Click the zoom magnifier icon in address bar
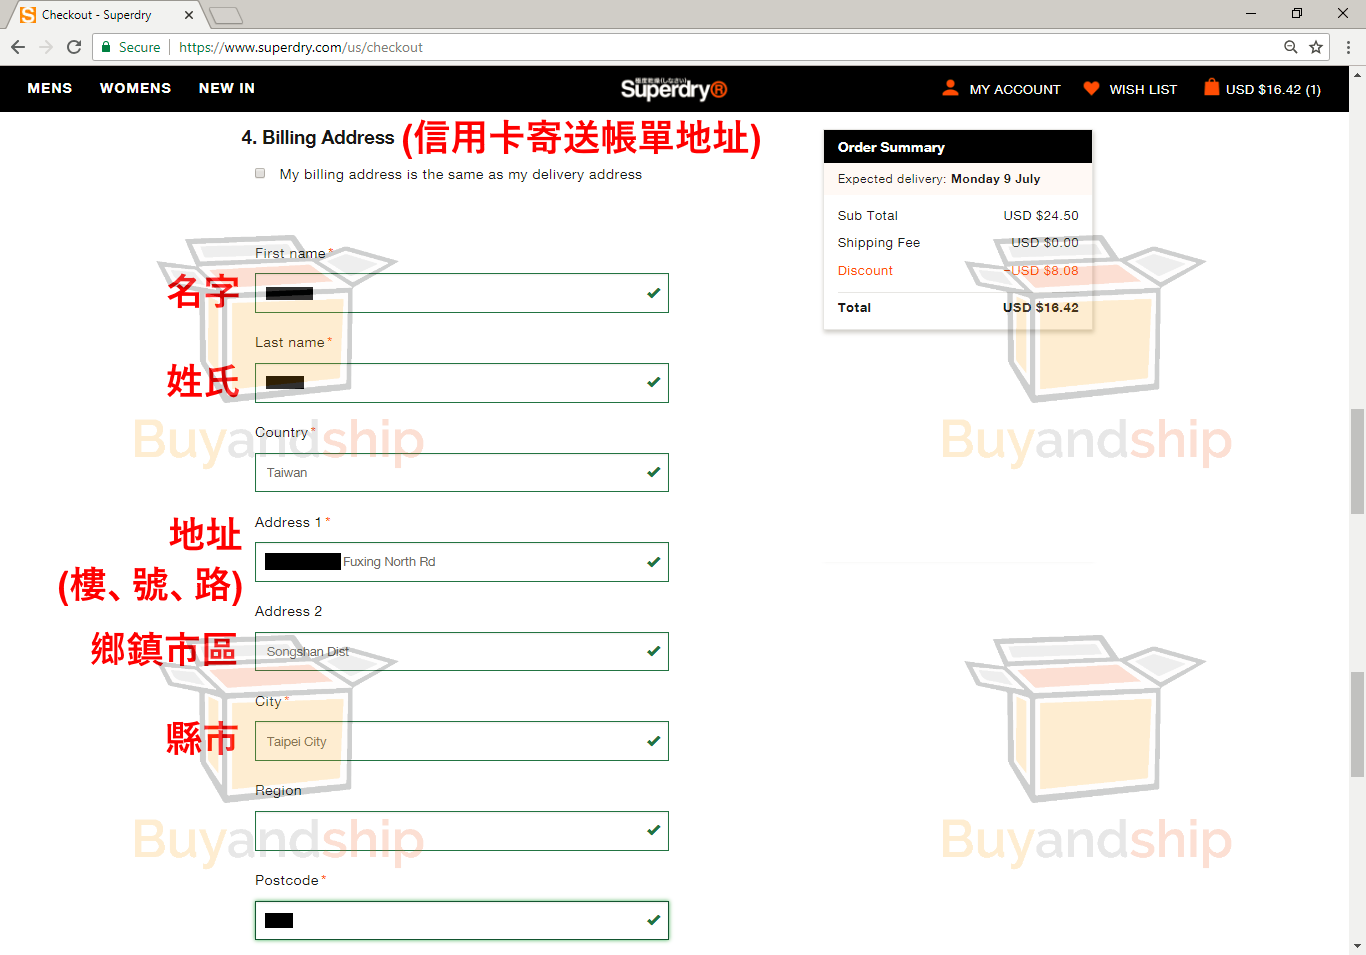The width and height of the screenshot is (1366, 955). (x=1291, y=47)
